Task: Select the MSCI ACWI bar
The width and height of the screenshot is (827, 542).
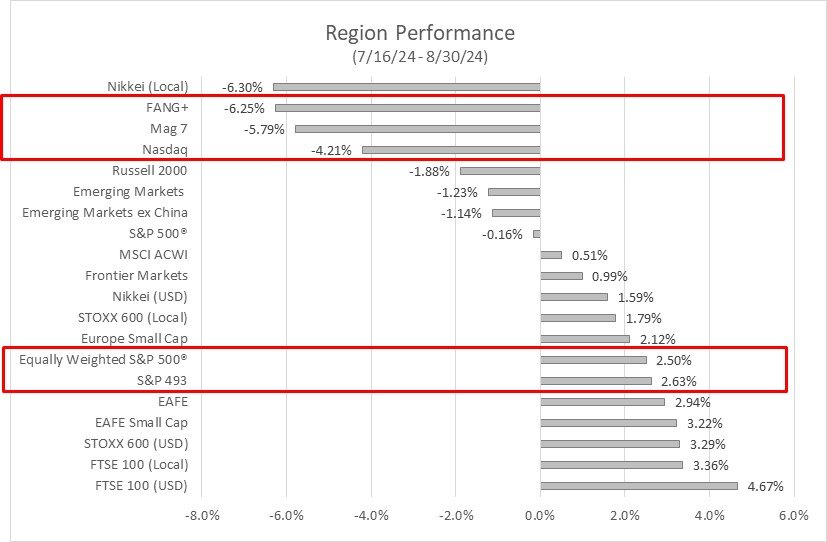Action: 551,255
